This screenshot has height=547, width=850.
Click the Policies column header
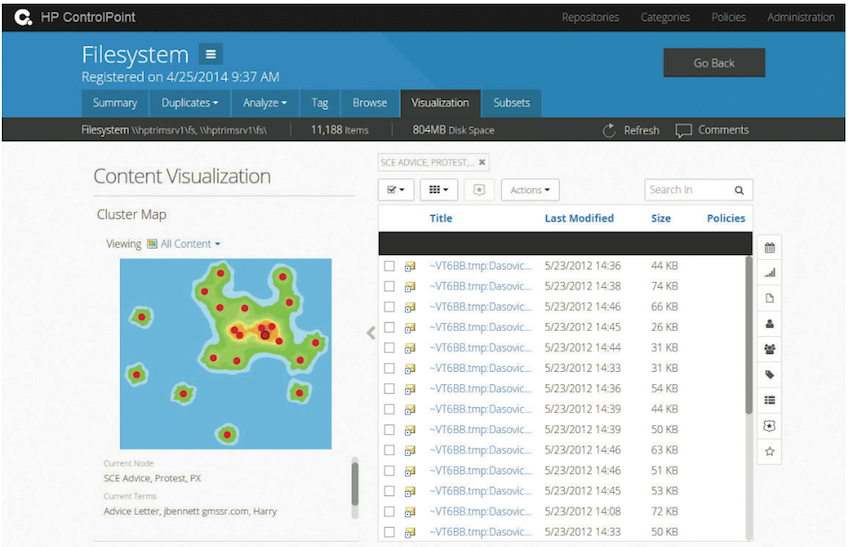point(726,218)
